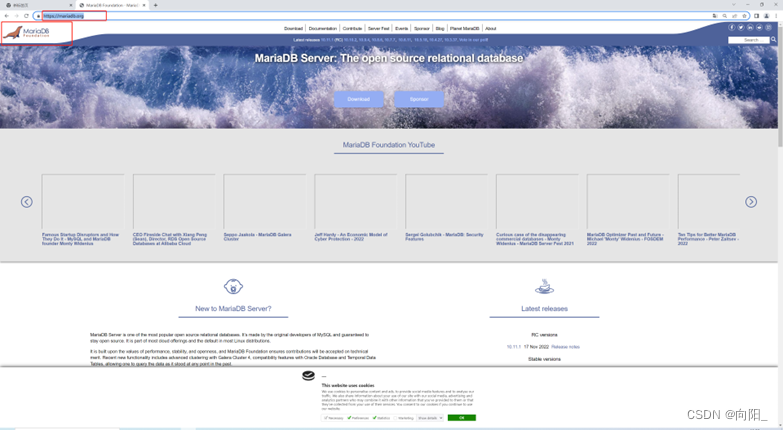Open the MariaDB LinkedIn icon
This screenshot has width=783, height=430.
(750, 27)
